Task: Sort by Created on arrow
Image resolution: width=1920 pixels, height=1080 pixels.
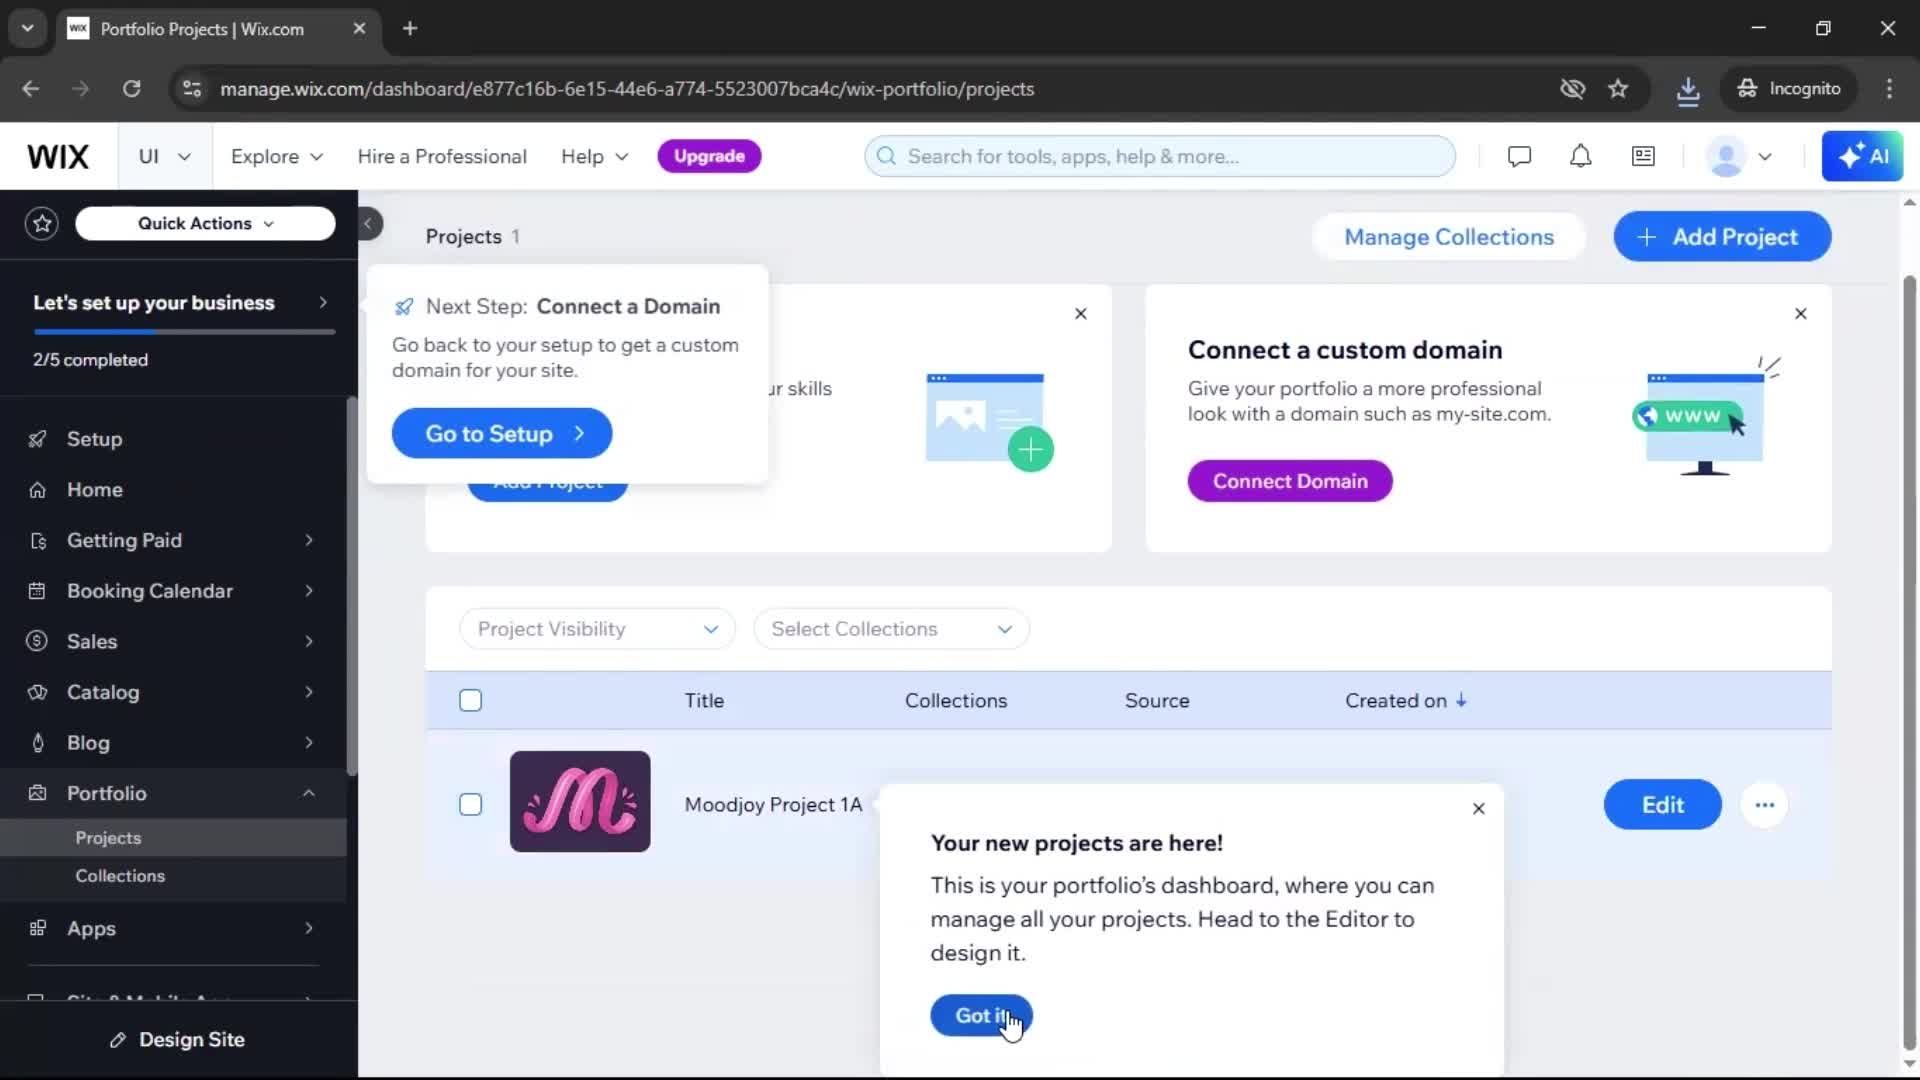Action: pyautogui.click(x=1461, y=700)
